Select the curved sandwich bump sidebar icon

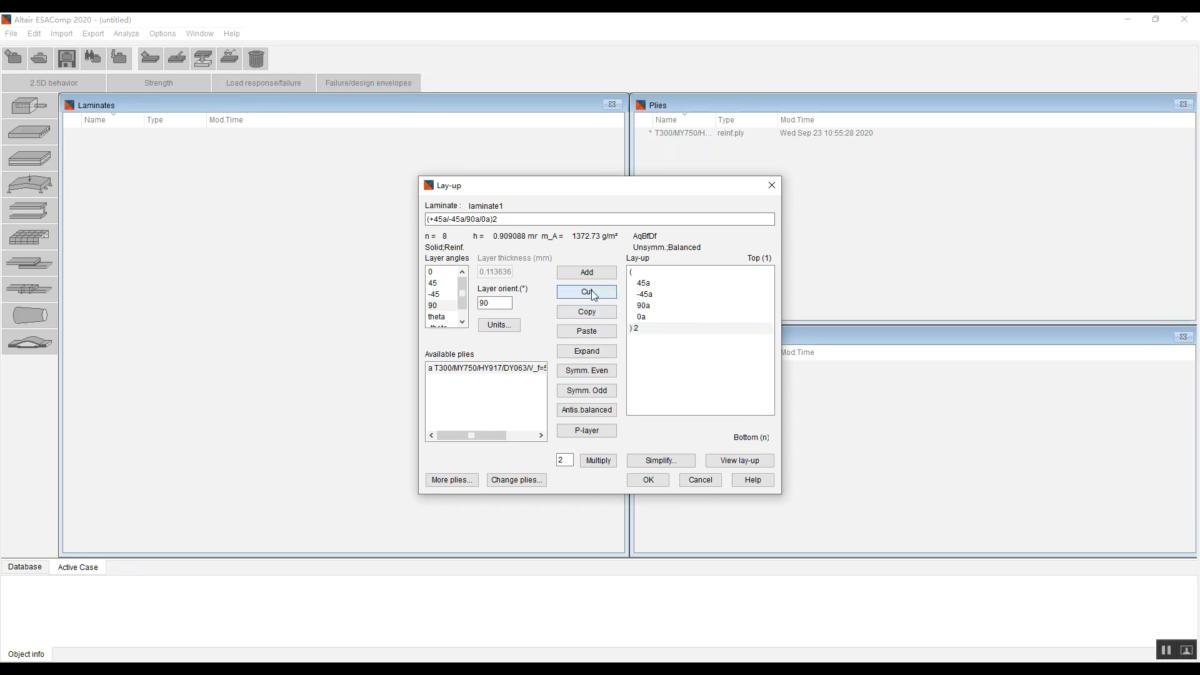pos(30,342)
